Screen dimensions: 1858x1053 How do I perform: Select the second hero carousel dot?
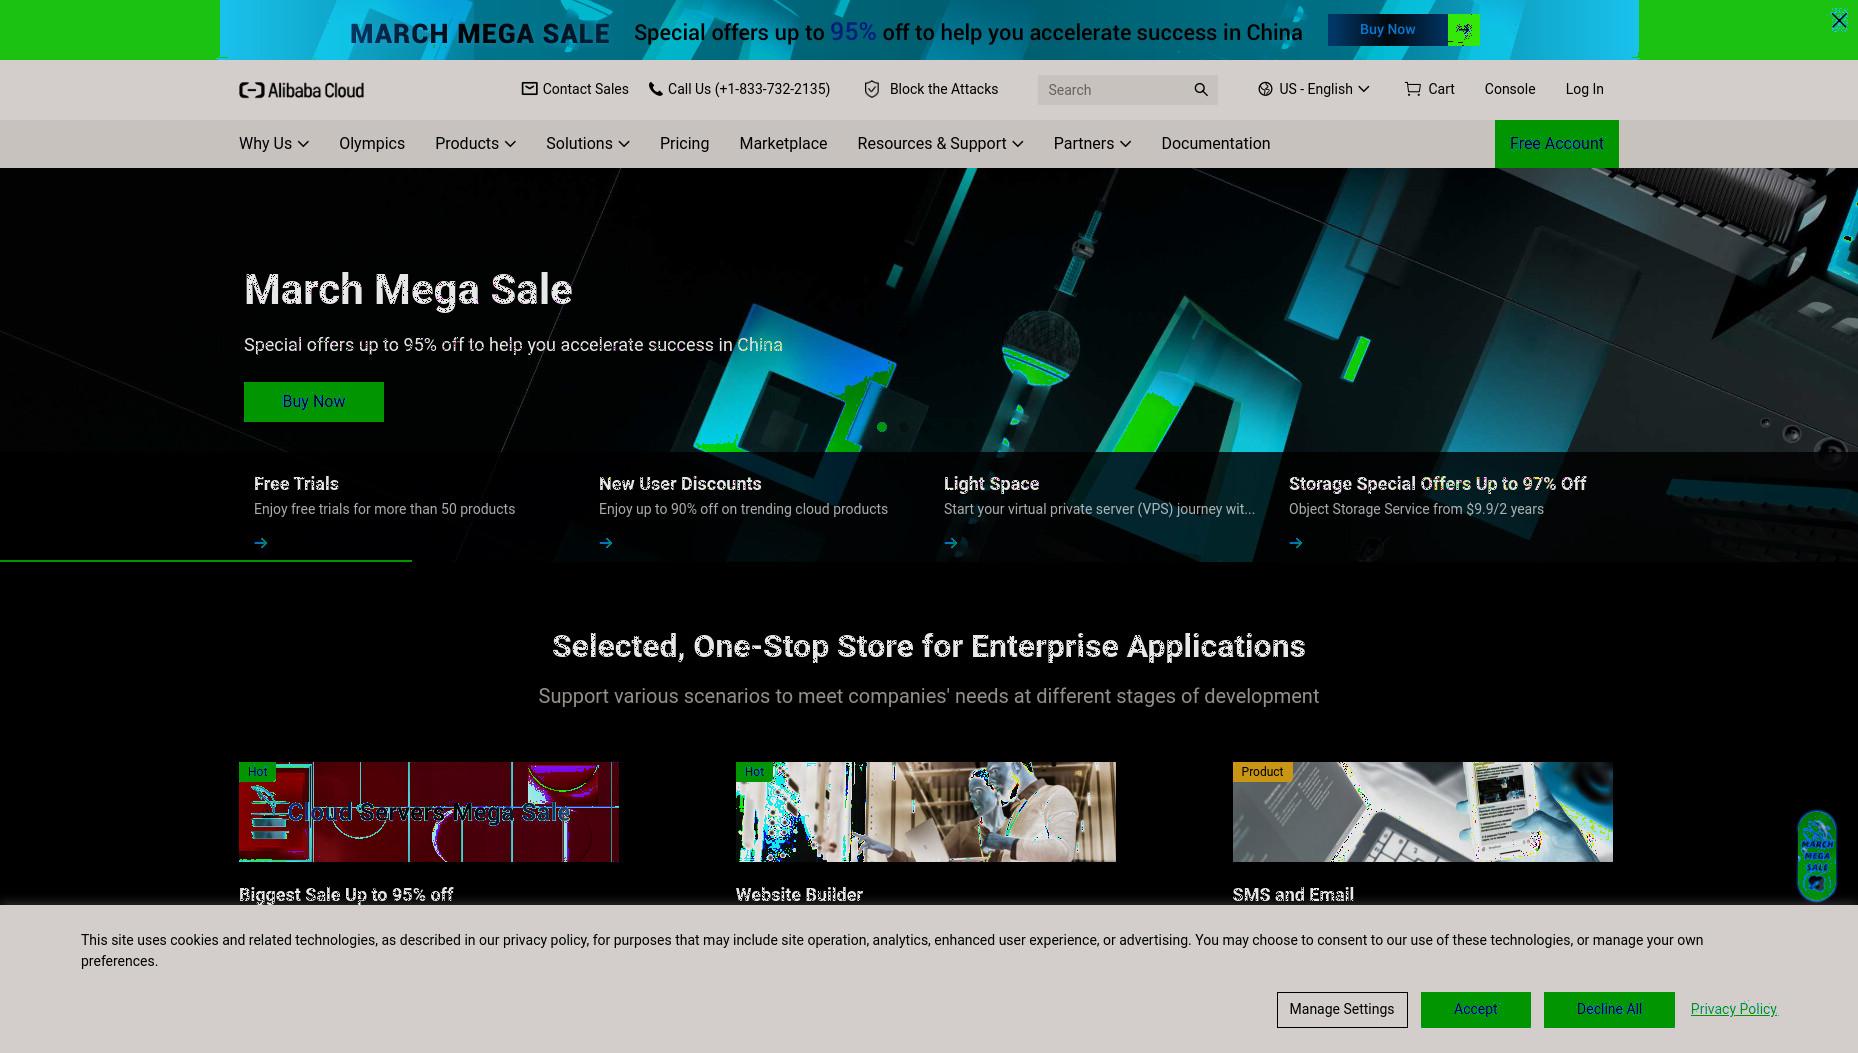[x=904, y=427]
